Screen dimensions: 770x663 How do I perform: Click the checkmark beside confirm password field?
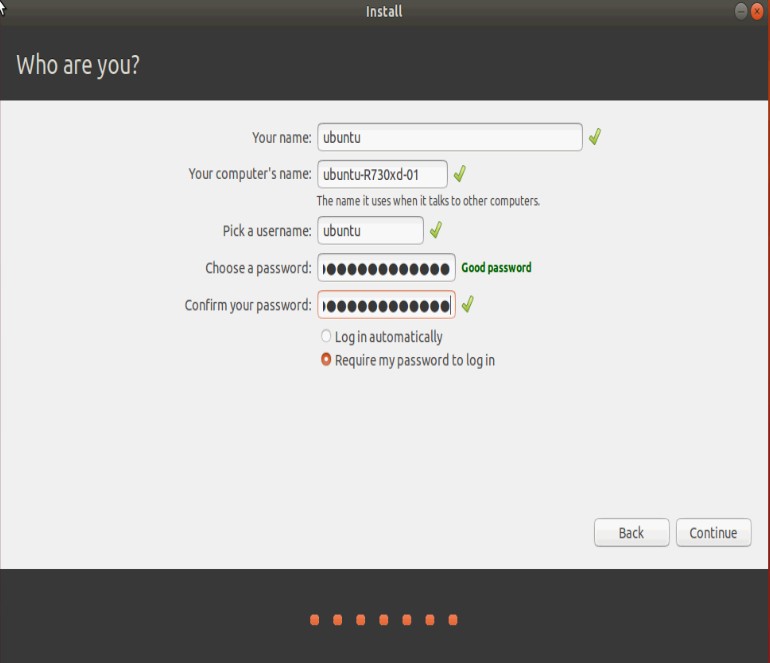coord(468,304)
